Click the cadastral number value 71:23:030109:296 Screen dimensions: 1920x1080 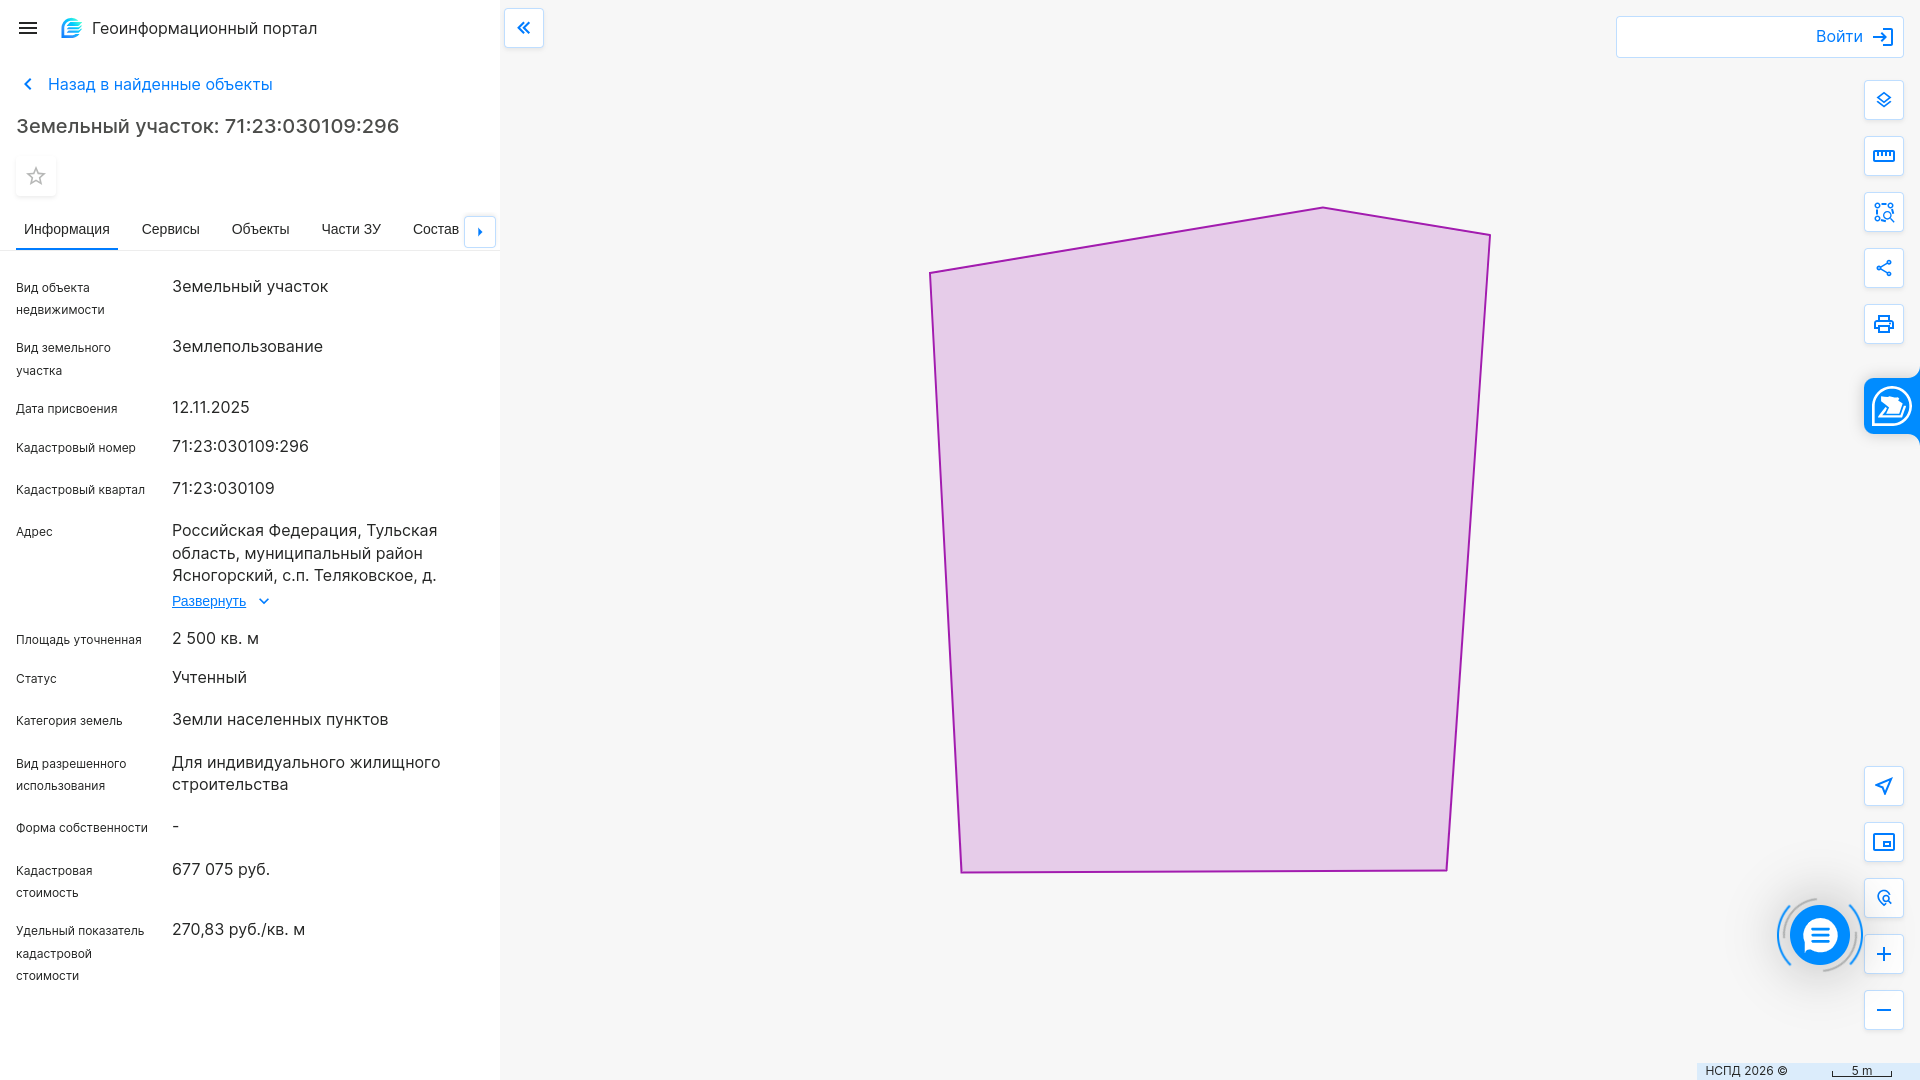[x=240, y=446]
